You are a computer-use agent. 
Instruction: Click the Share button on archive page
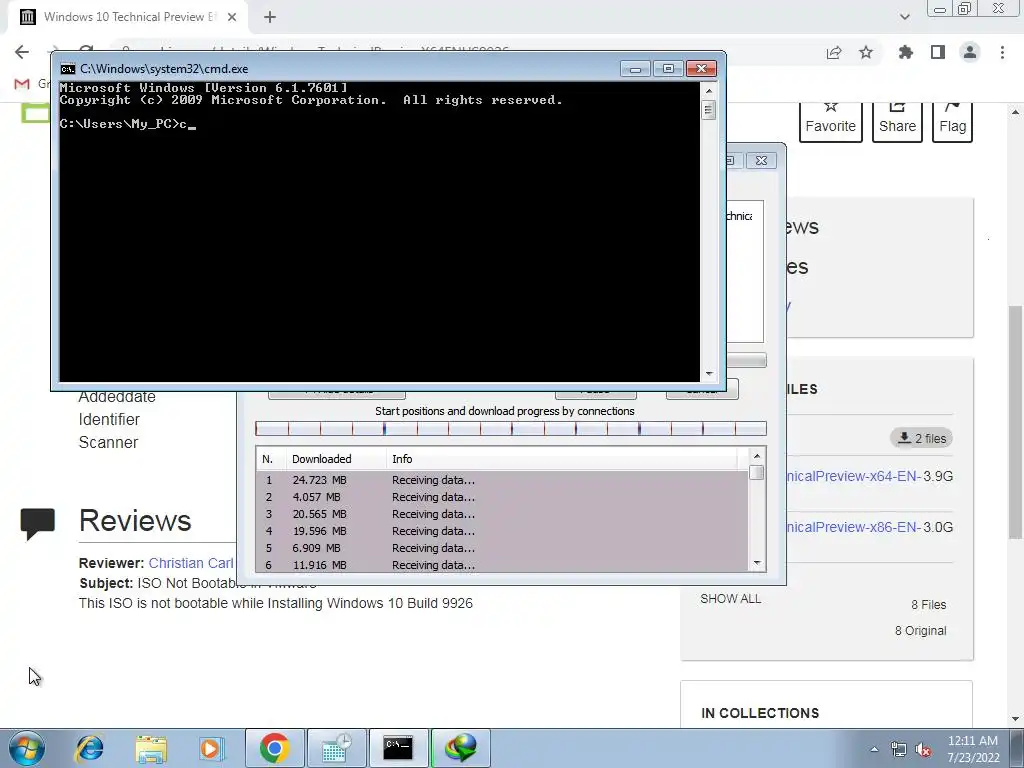click(x=897, y=121)
